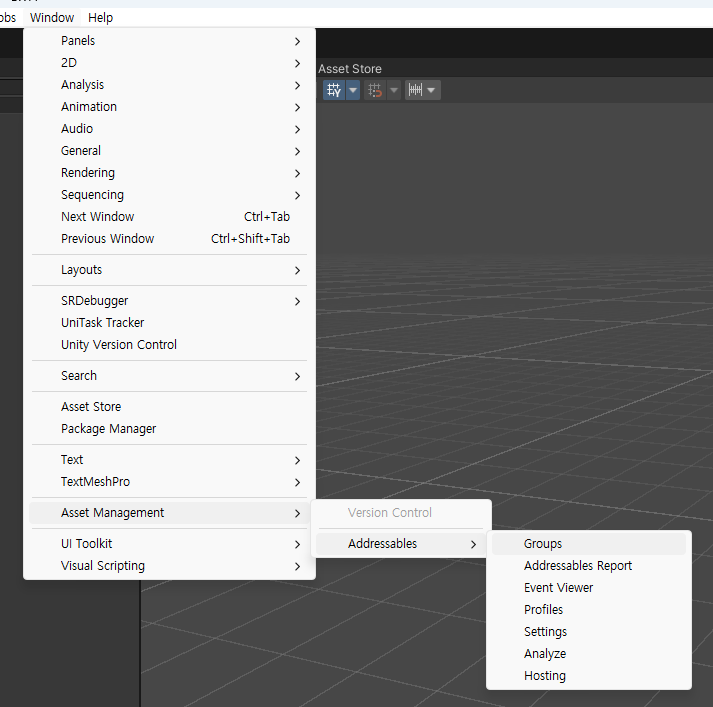Image resolution: width=713 pixels, height=707 pixels.
Task: Select Next Window menu entry
Action: tap(169, 217)
